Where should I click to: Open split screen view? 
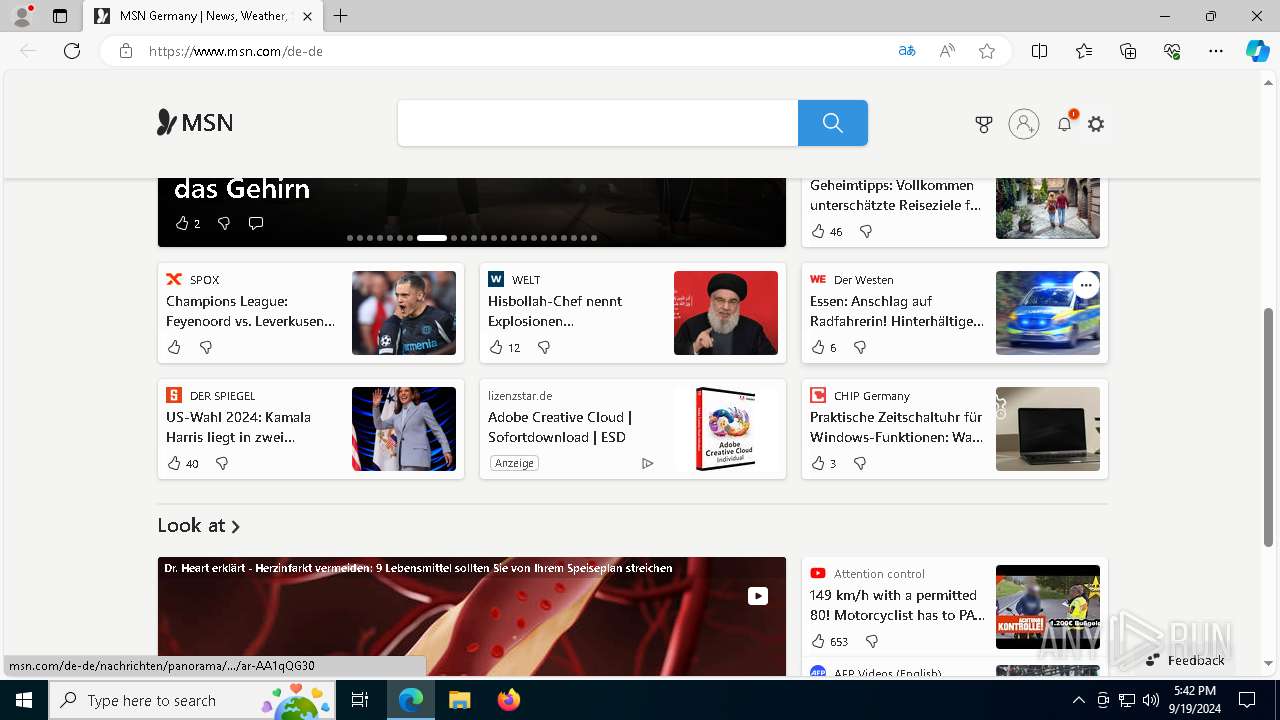click(x=1039, y=51)
